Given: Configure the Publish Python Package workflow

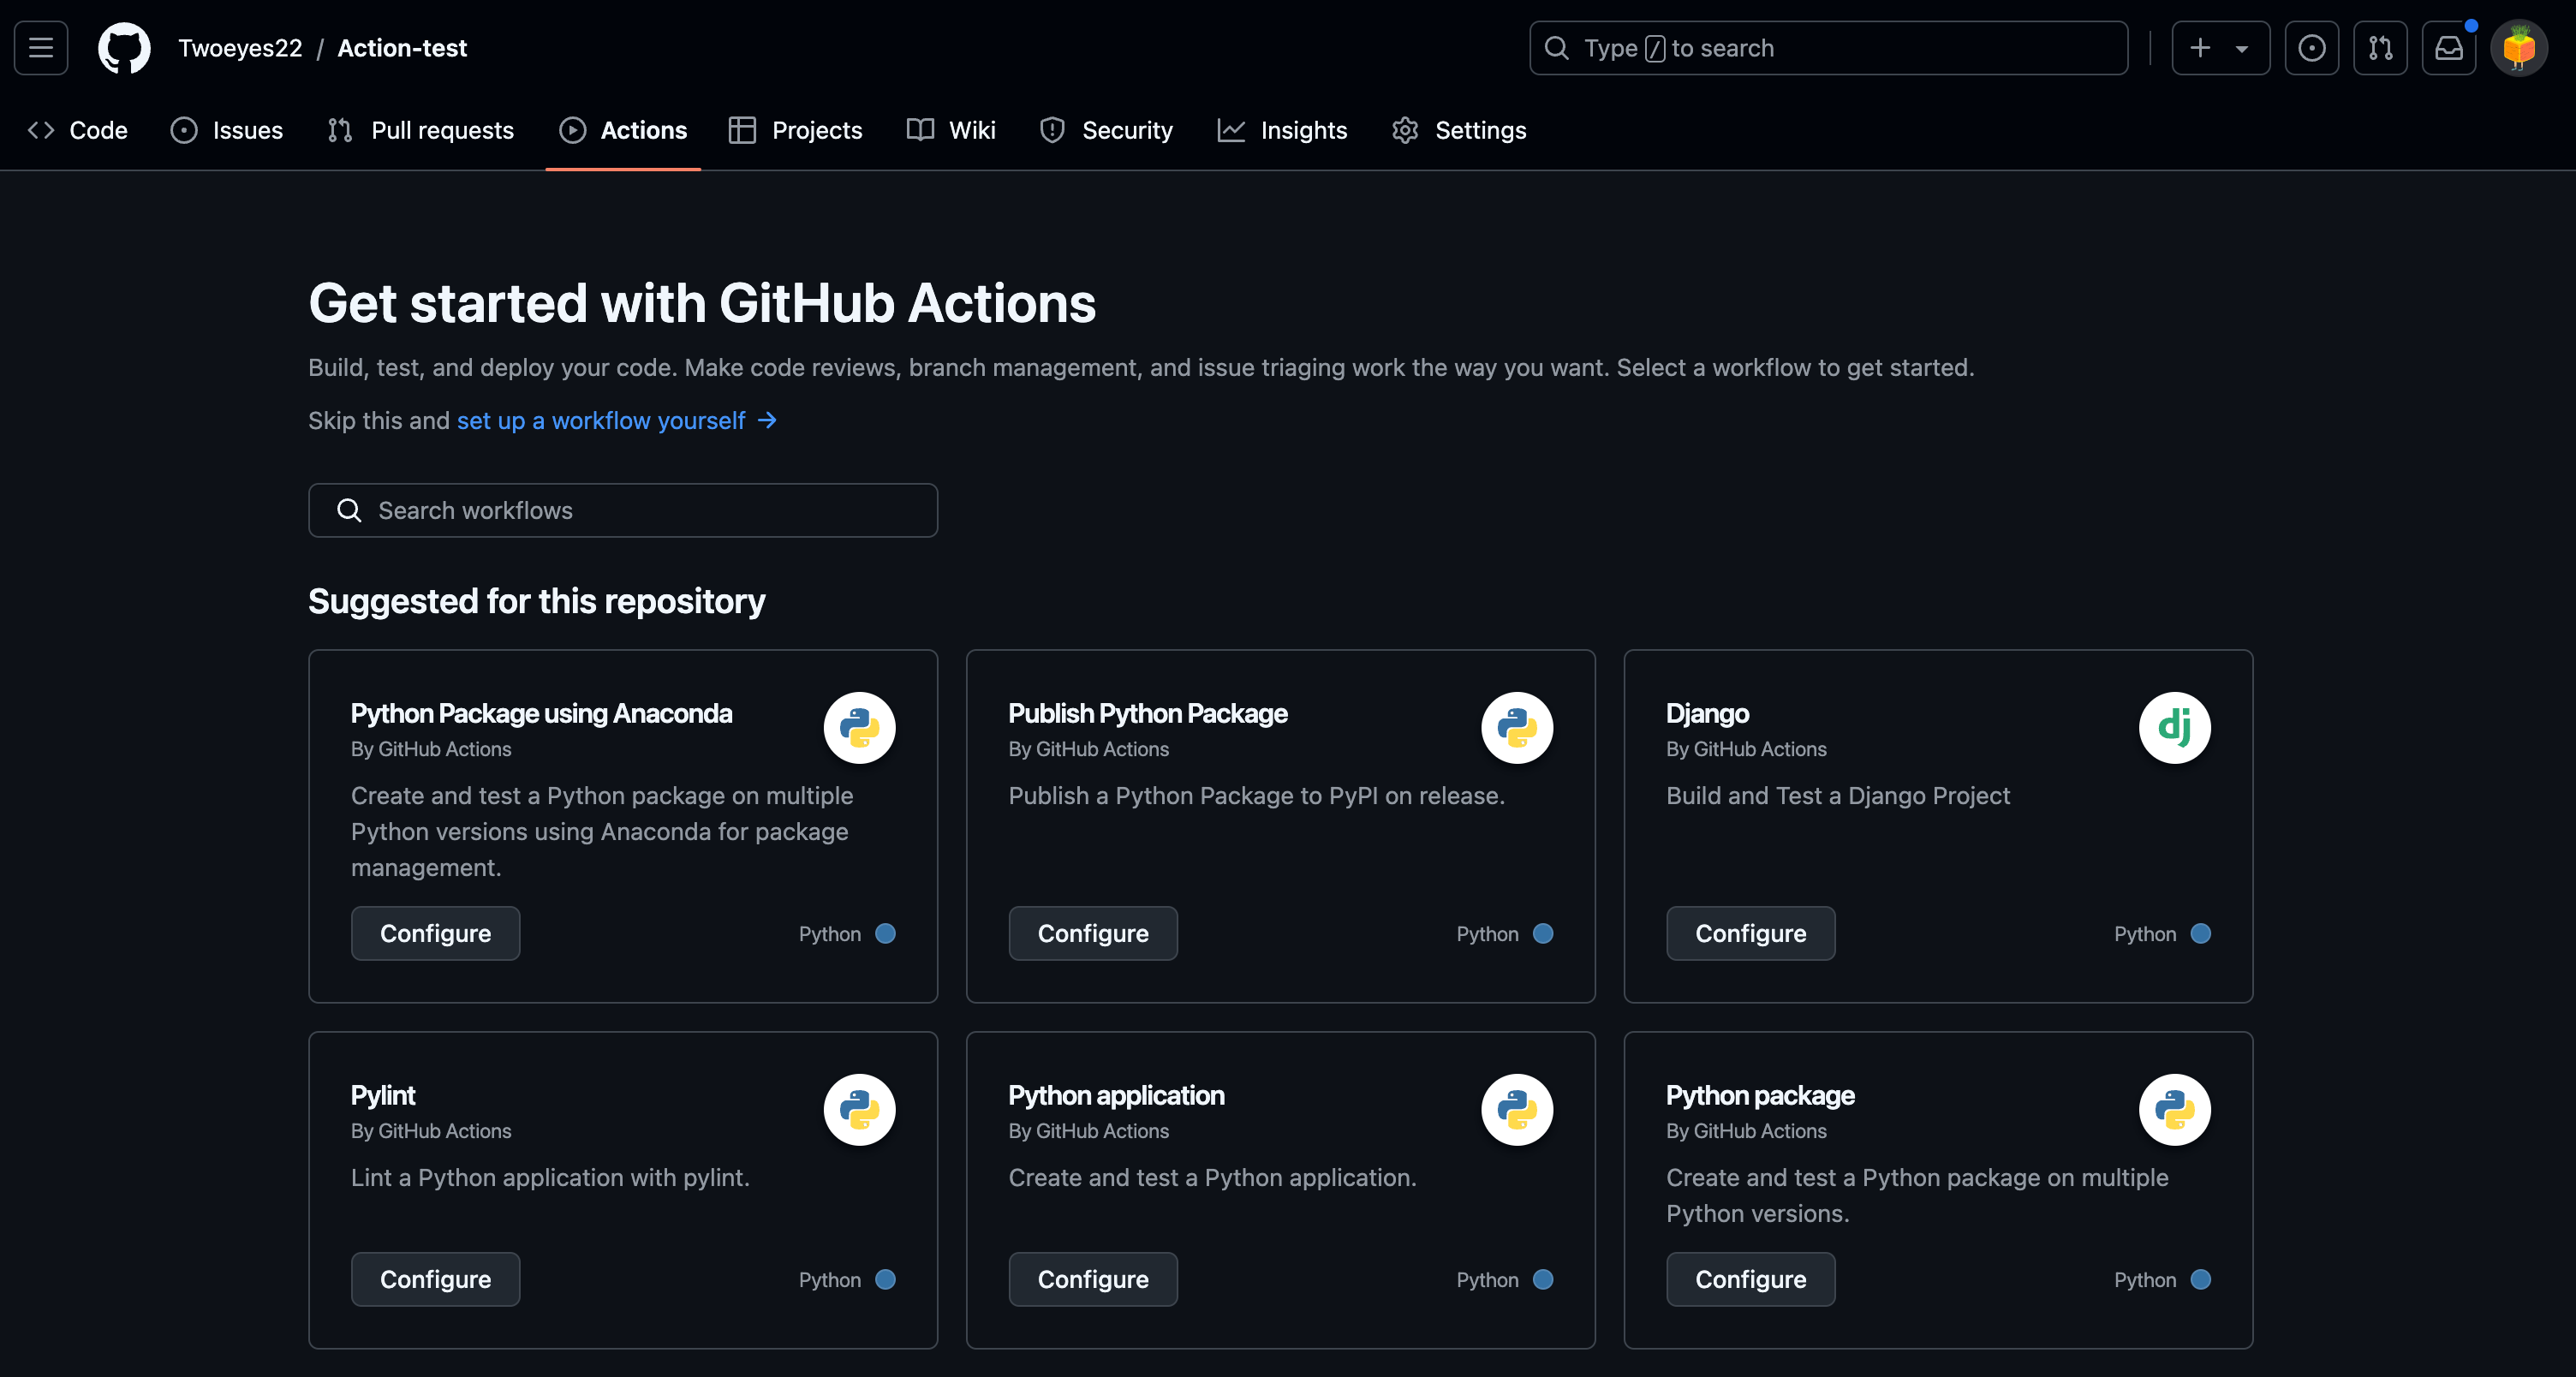Looking at the screenshot, I should 1093,933.
